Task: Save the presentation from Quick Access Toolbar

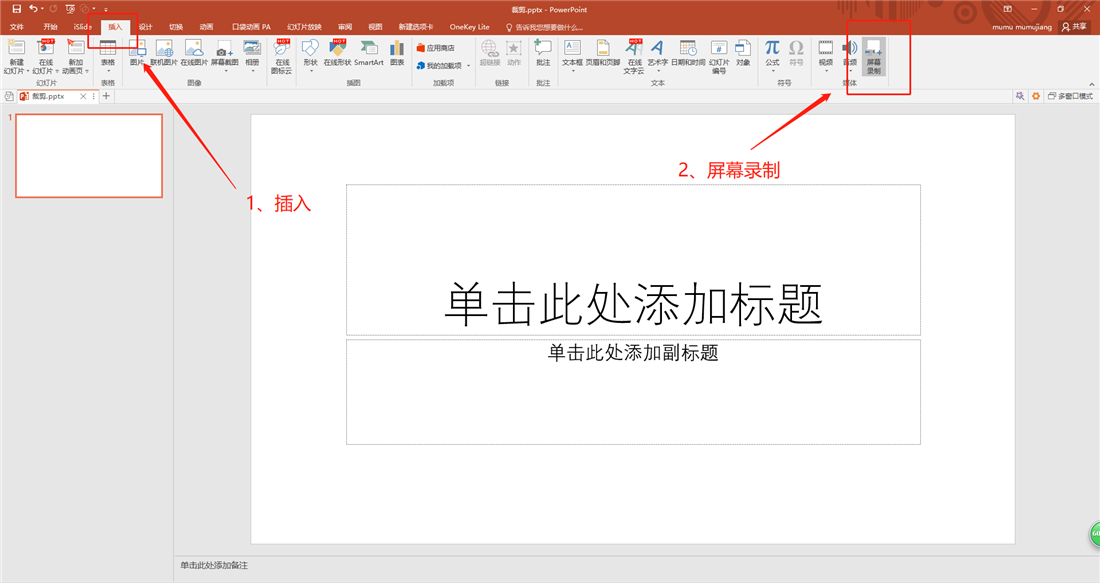Action: tap(18, 8)
